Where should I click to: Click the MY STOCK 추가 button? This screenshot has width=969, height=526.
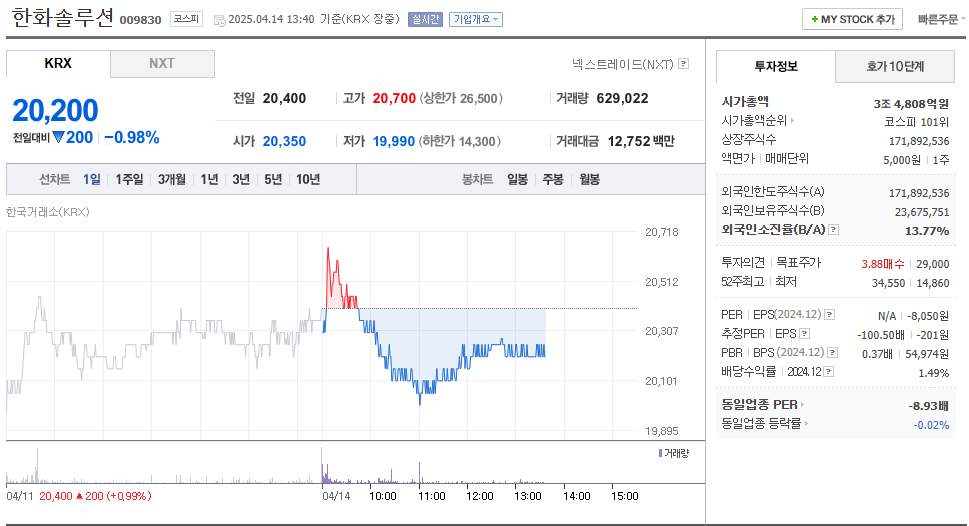tap(852, 19)
